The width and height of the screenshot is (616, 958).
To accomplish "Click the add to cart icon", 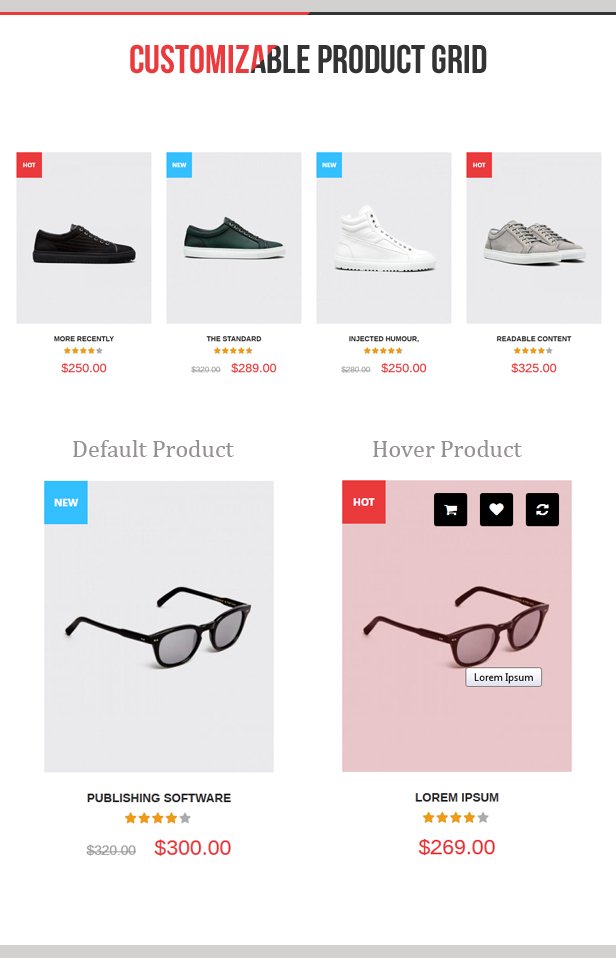I will (450, 510).
